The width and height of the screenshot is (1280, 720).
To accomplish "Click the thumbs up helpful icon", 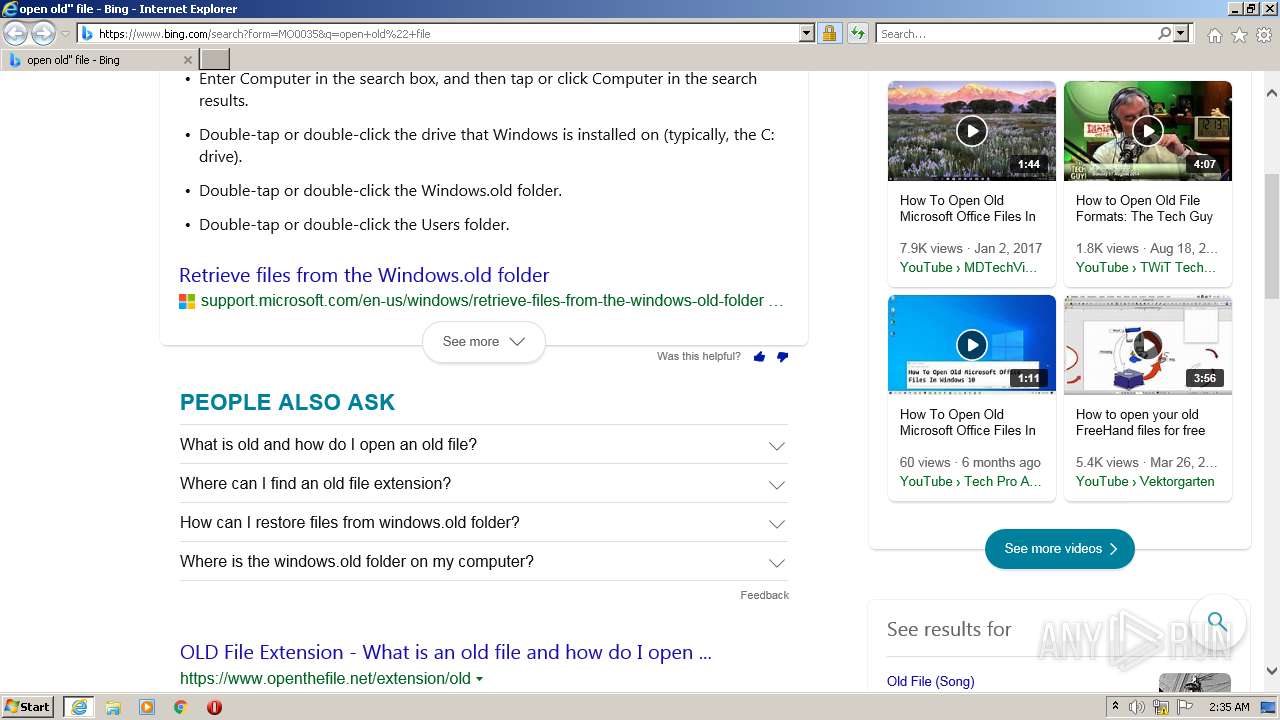I will [759, 356].
